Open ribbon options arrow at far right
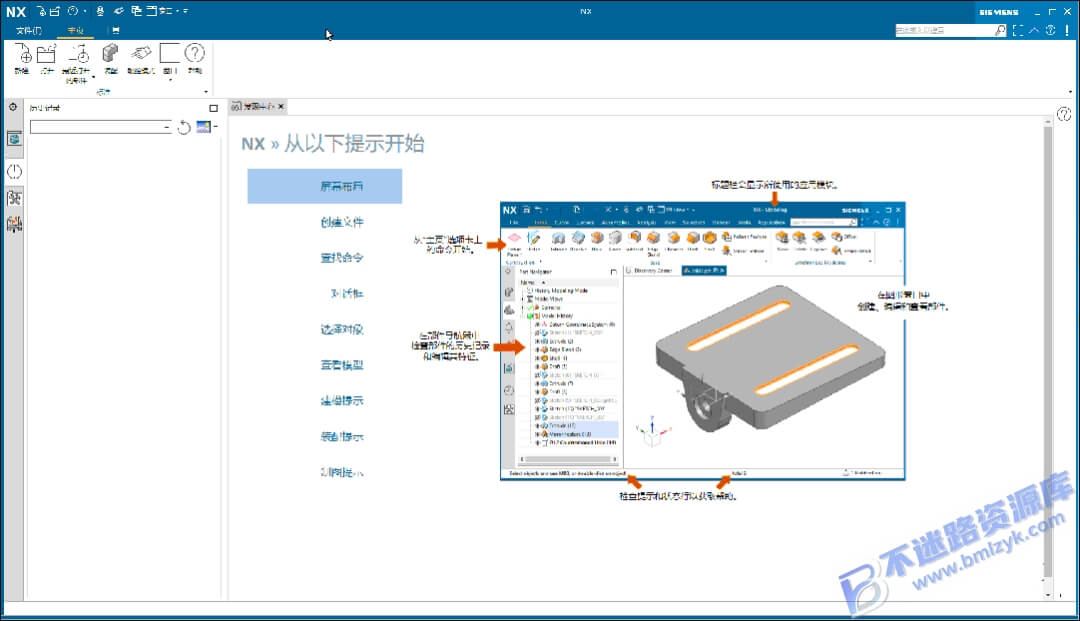The image size is (1080, 621). coord(1070,92)
